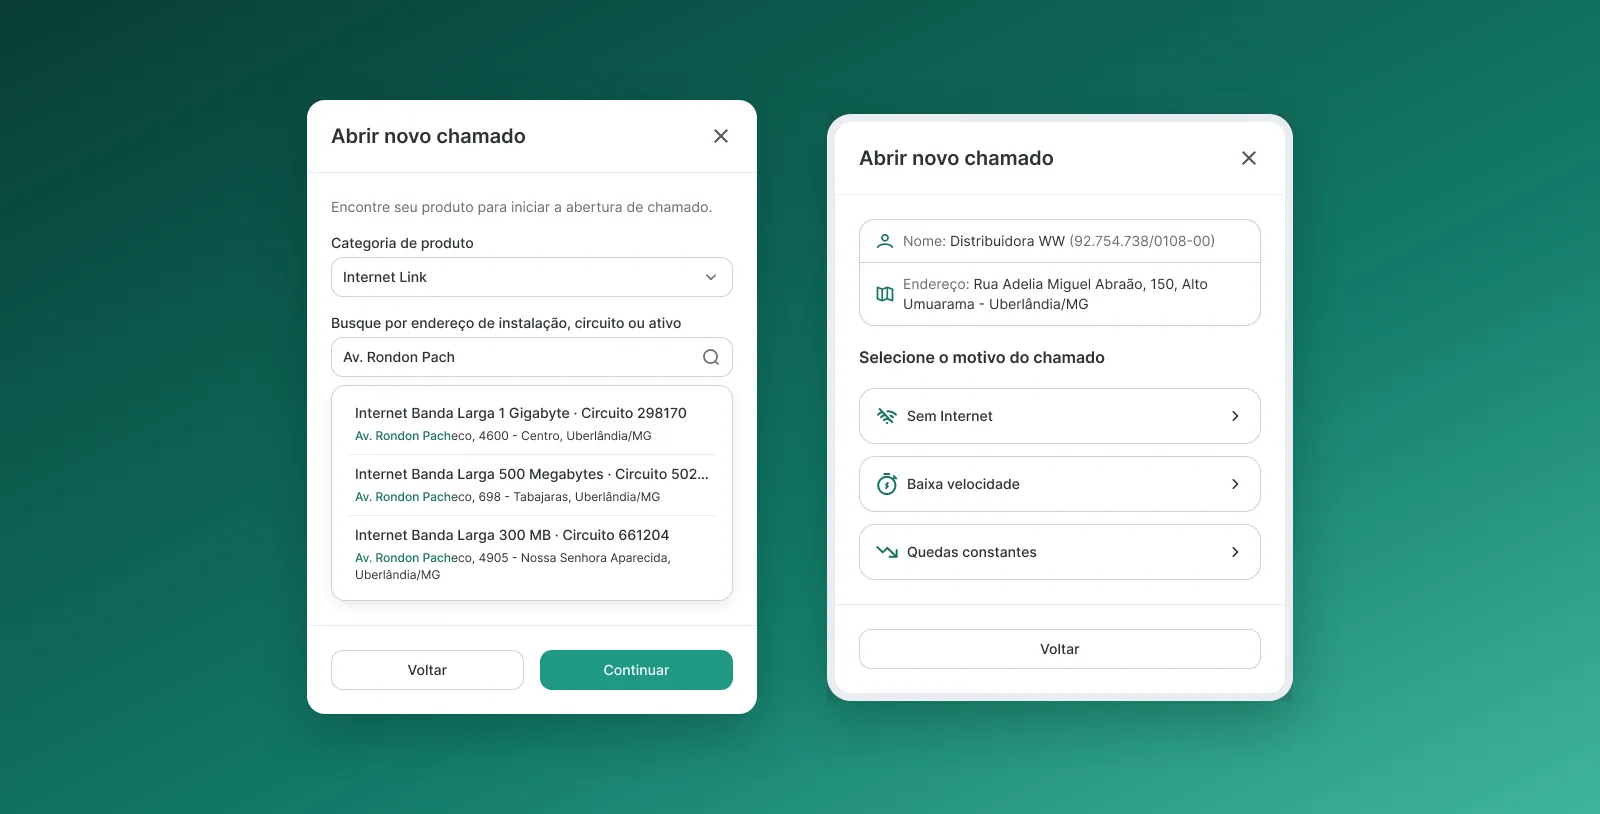Click the Selecione o motivo do chamado heading
Screen dimensions: 1600x814
point(982,357)
